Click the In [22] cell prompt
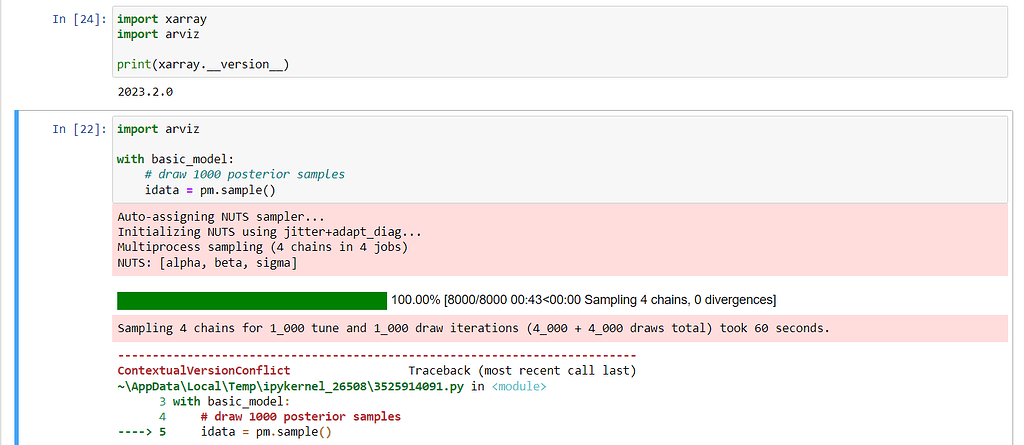The image size is (1024, 445). point(78,129)
